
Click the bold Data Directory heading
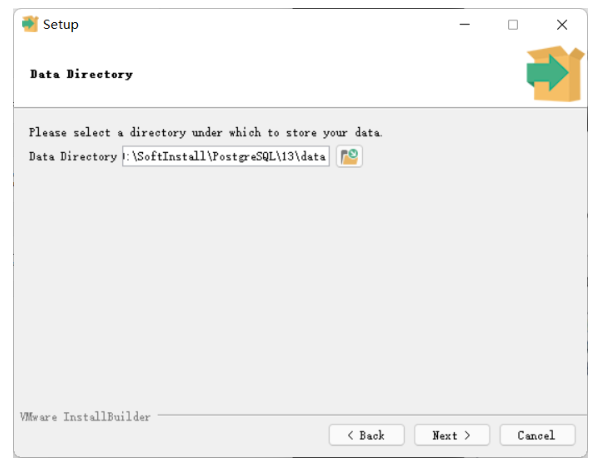81,74
